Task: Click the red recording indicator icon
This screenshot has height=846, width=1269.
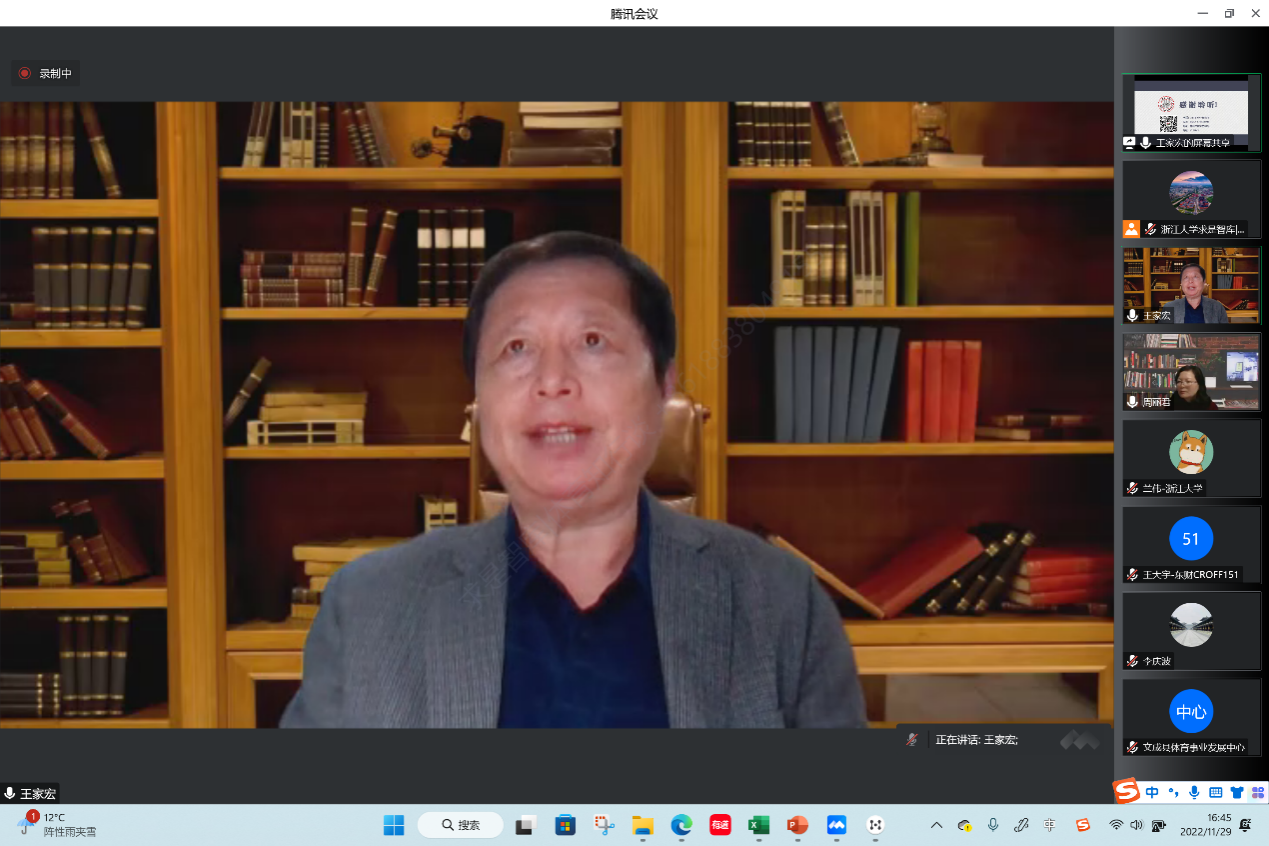Action: pyautogui.click(x=25, y=73)
